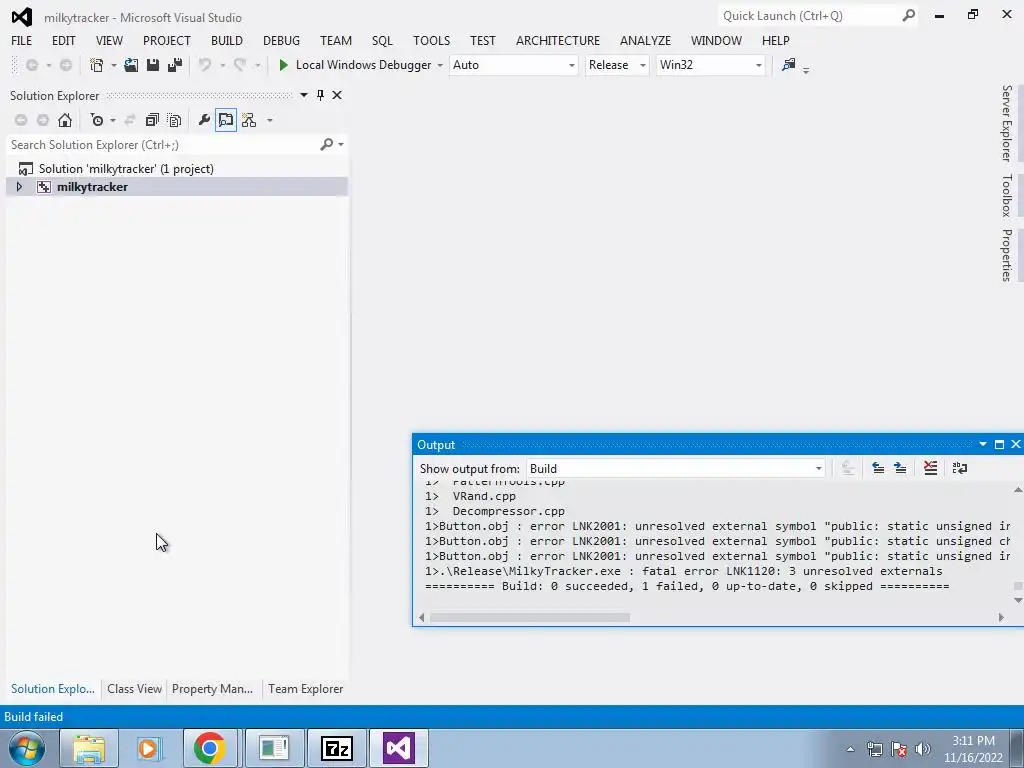This screenshot has width=1024, height=768.
Task: Open the Server Explorer side tab
Action: tap(1007, 123)
